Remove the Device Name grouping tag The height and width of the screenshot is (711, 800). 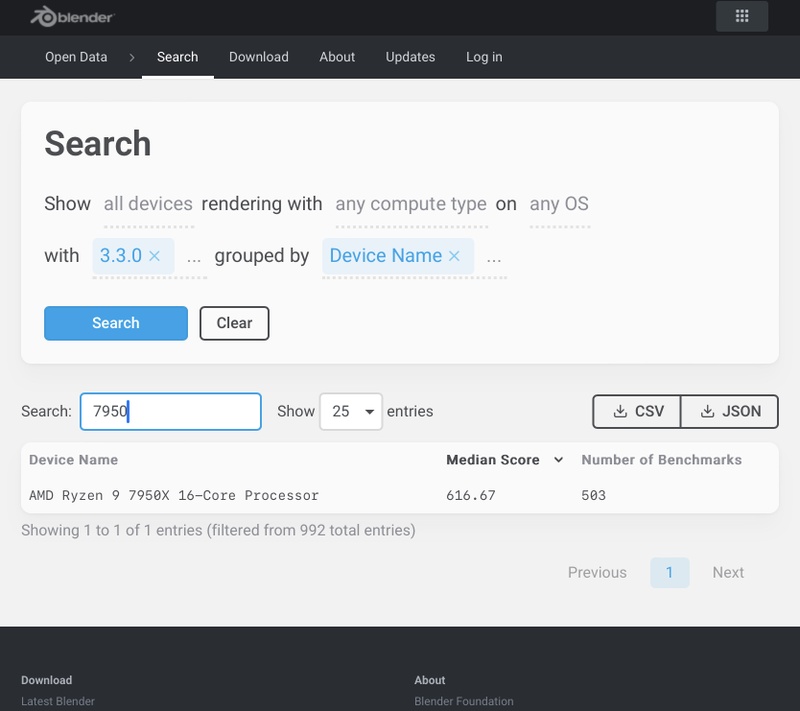[x=454, y=256]
